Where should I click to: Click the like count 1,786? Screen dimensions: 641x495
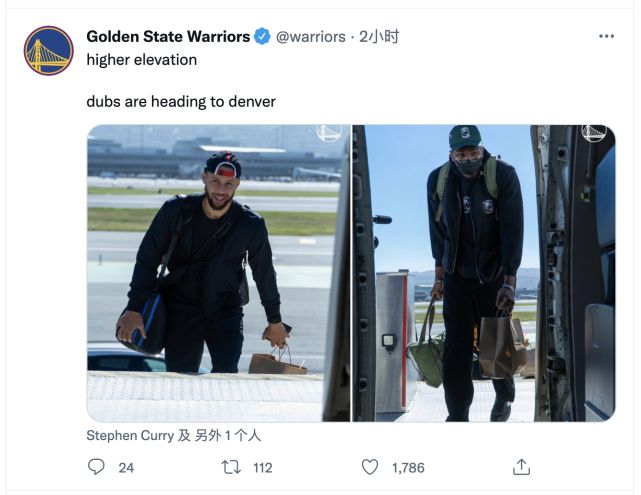click(409, 467)
